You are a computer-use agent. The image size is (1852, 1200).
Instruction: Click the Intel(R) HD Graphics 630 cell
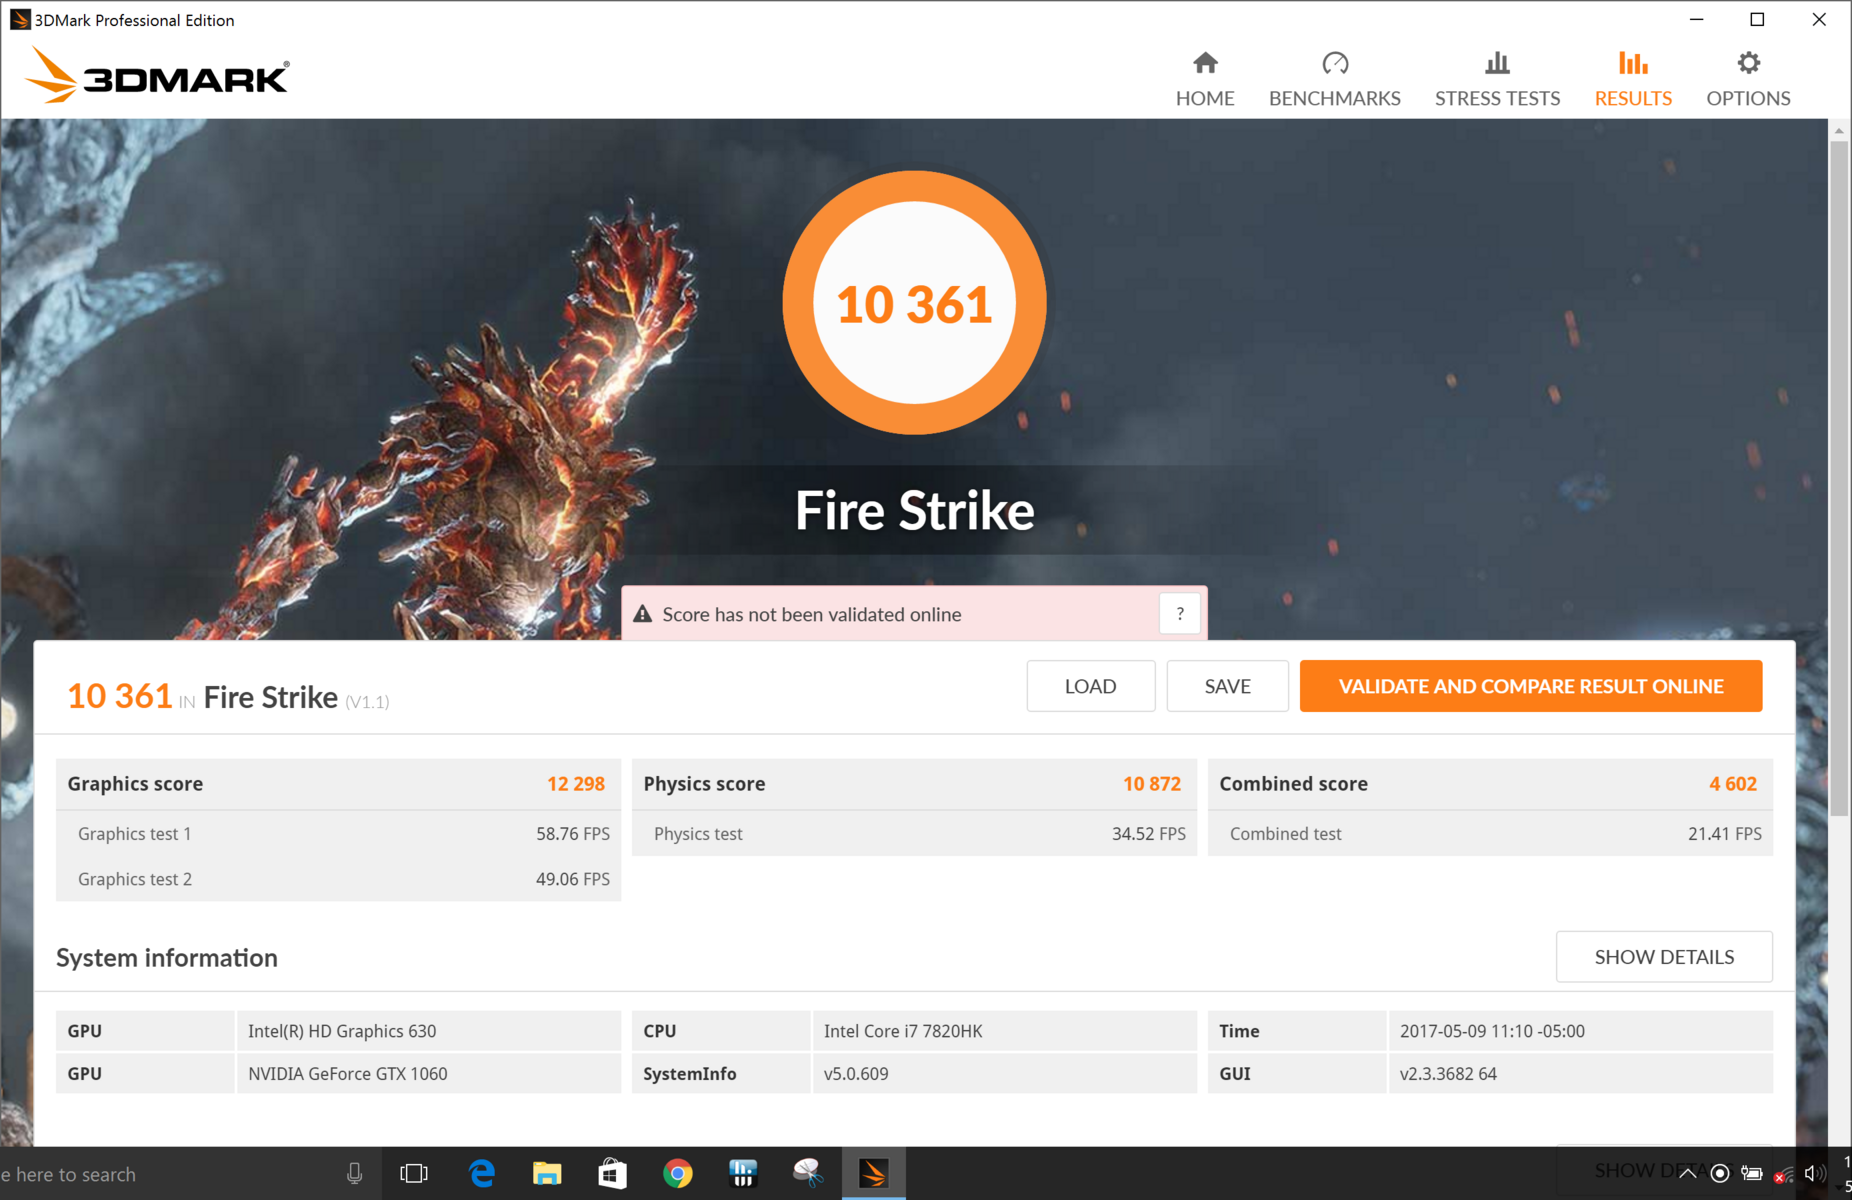click(428, 1031)
